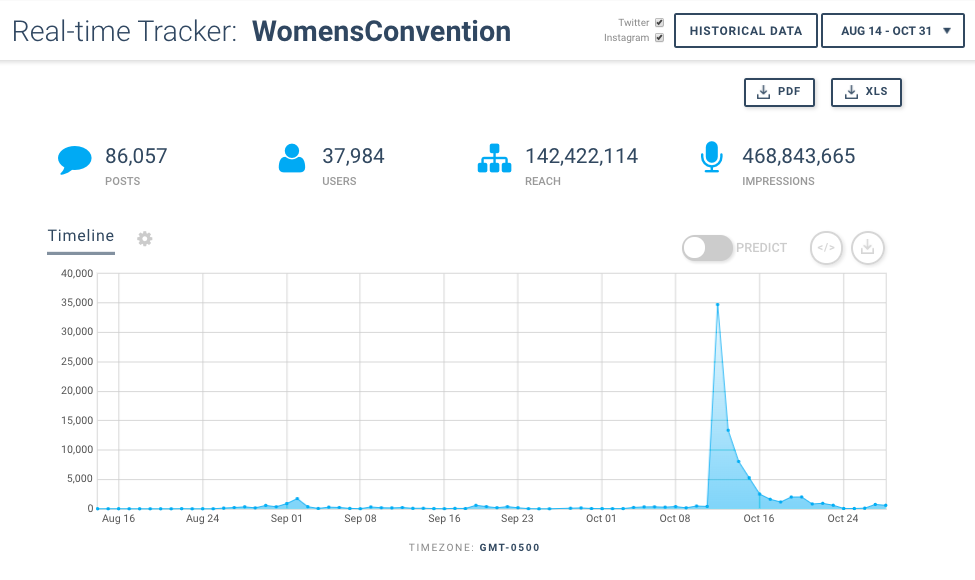975x580 pixels.
Task: Click the Aug 16 axis label
Action: point(118,518)
